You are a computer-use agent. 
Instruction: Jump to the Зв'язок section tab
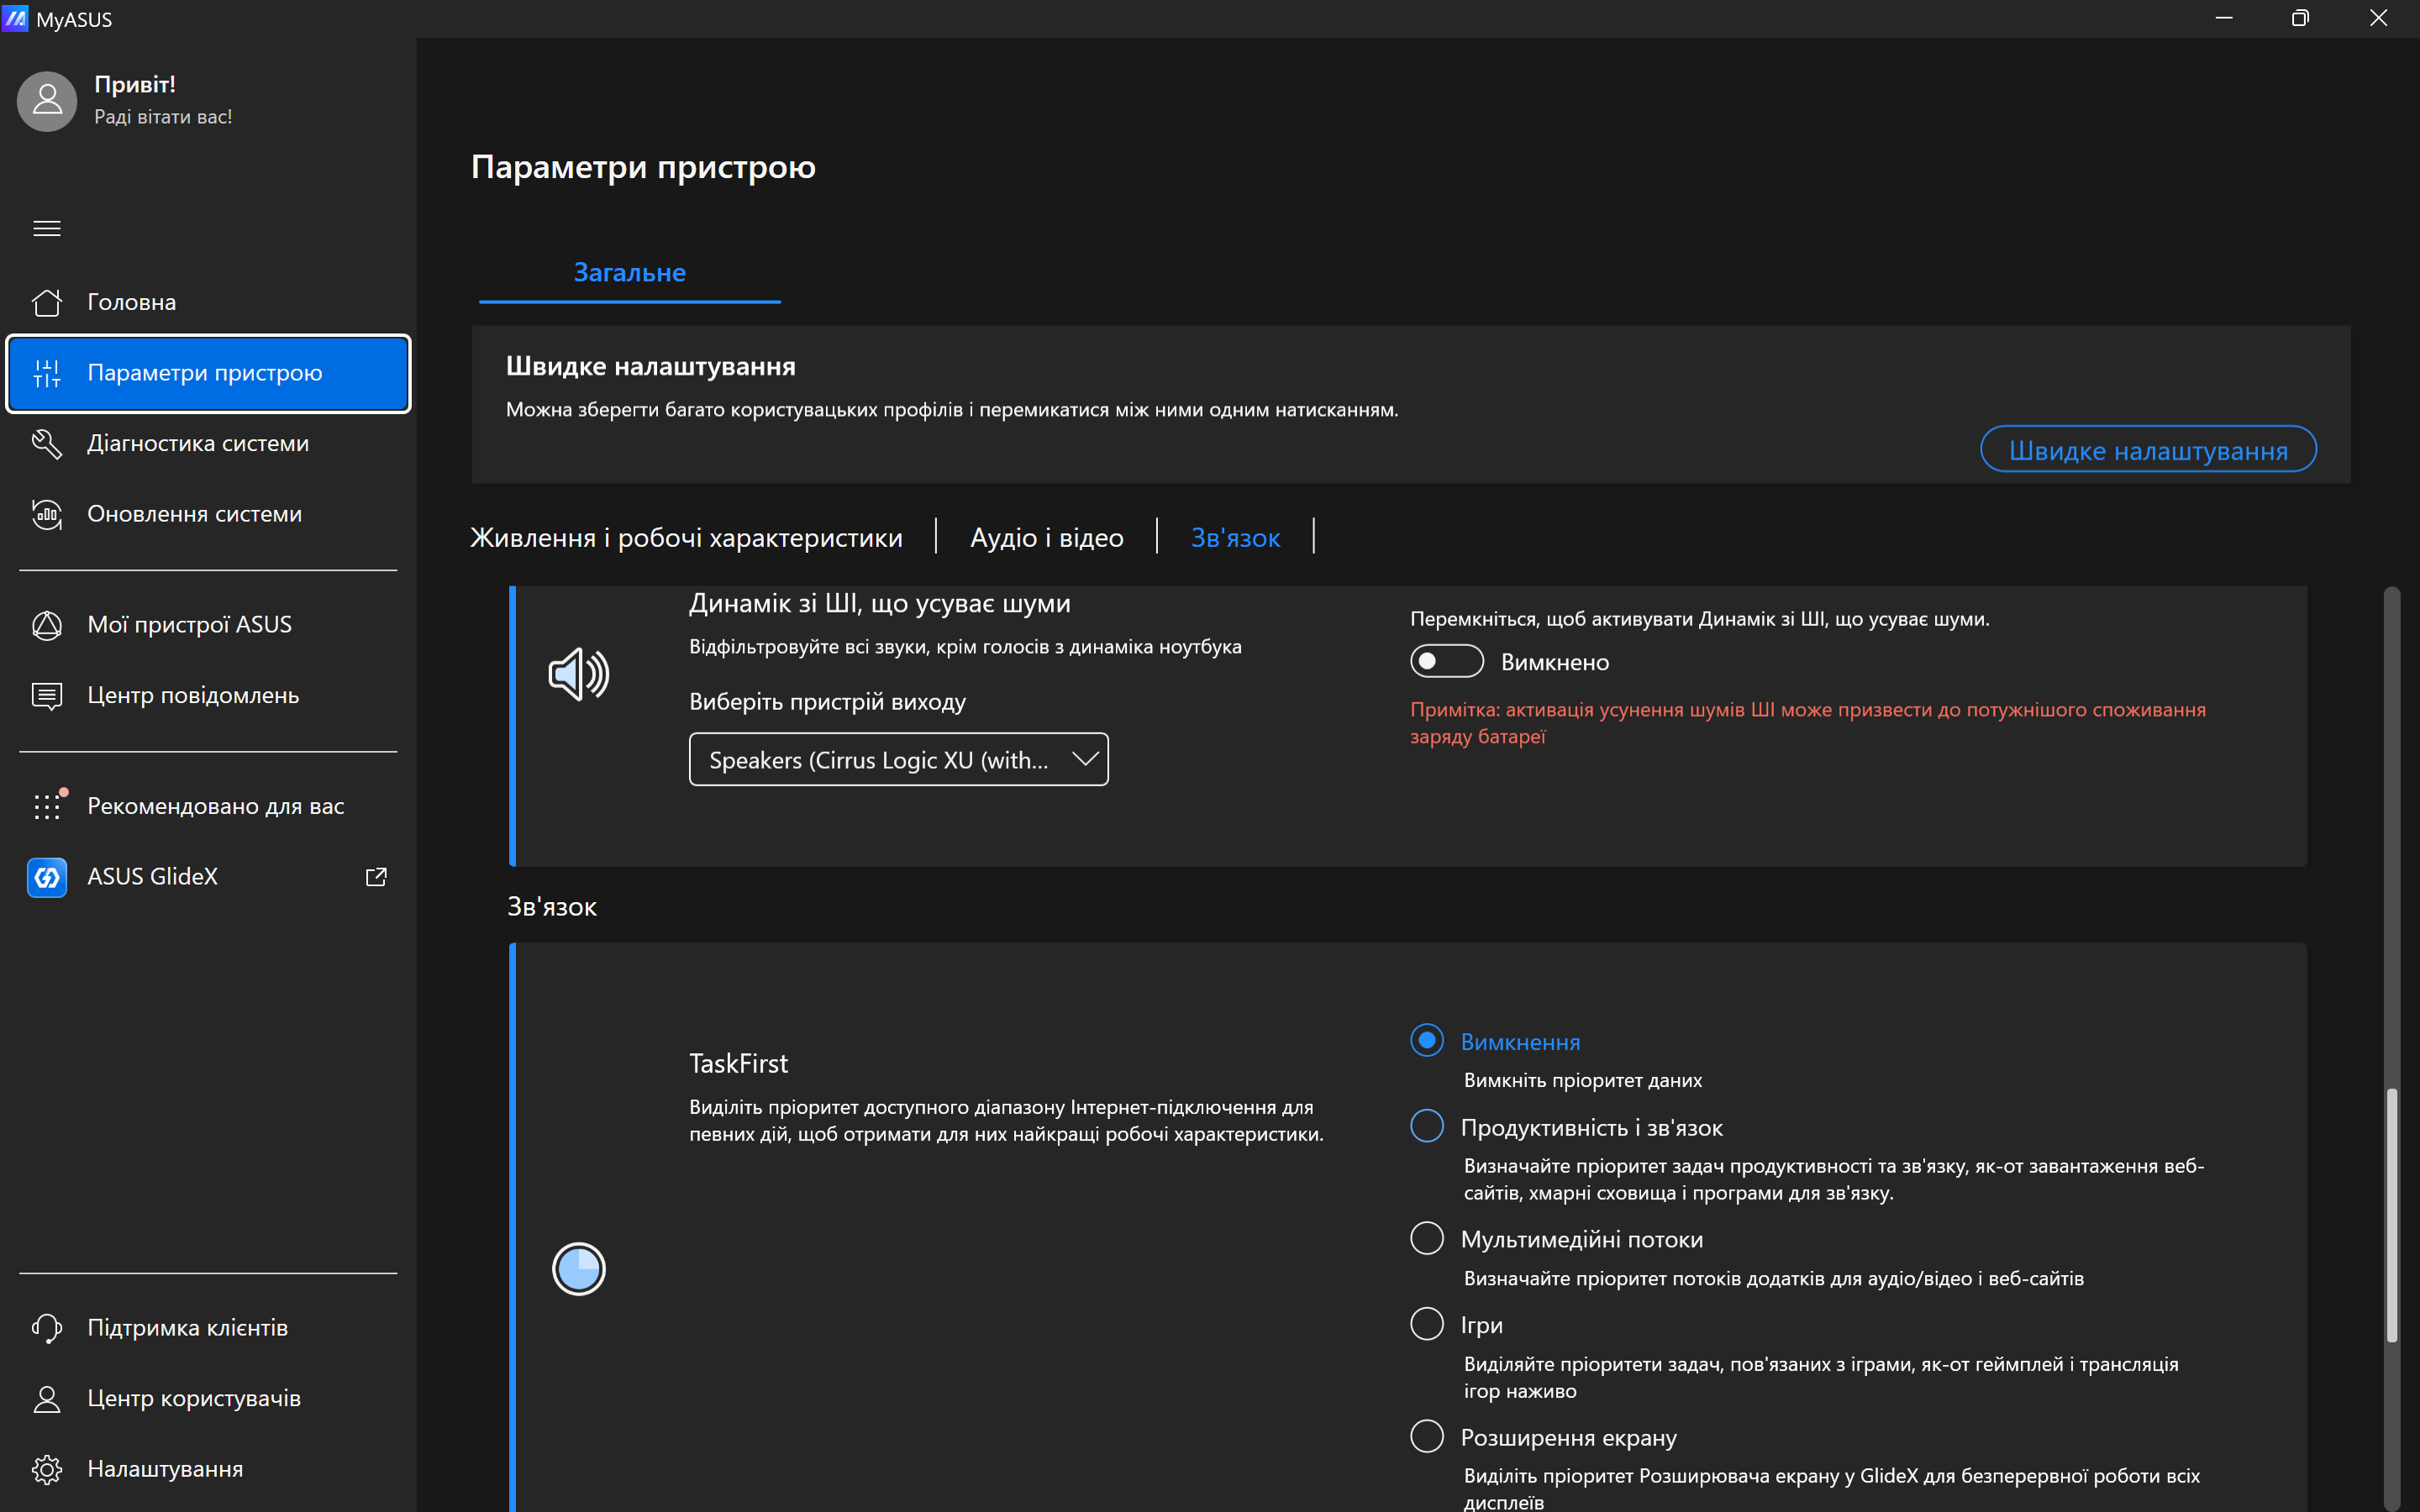pos(1235,537)
